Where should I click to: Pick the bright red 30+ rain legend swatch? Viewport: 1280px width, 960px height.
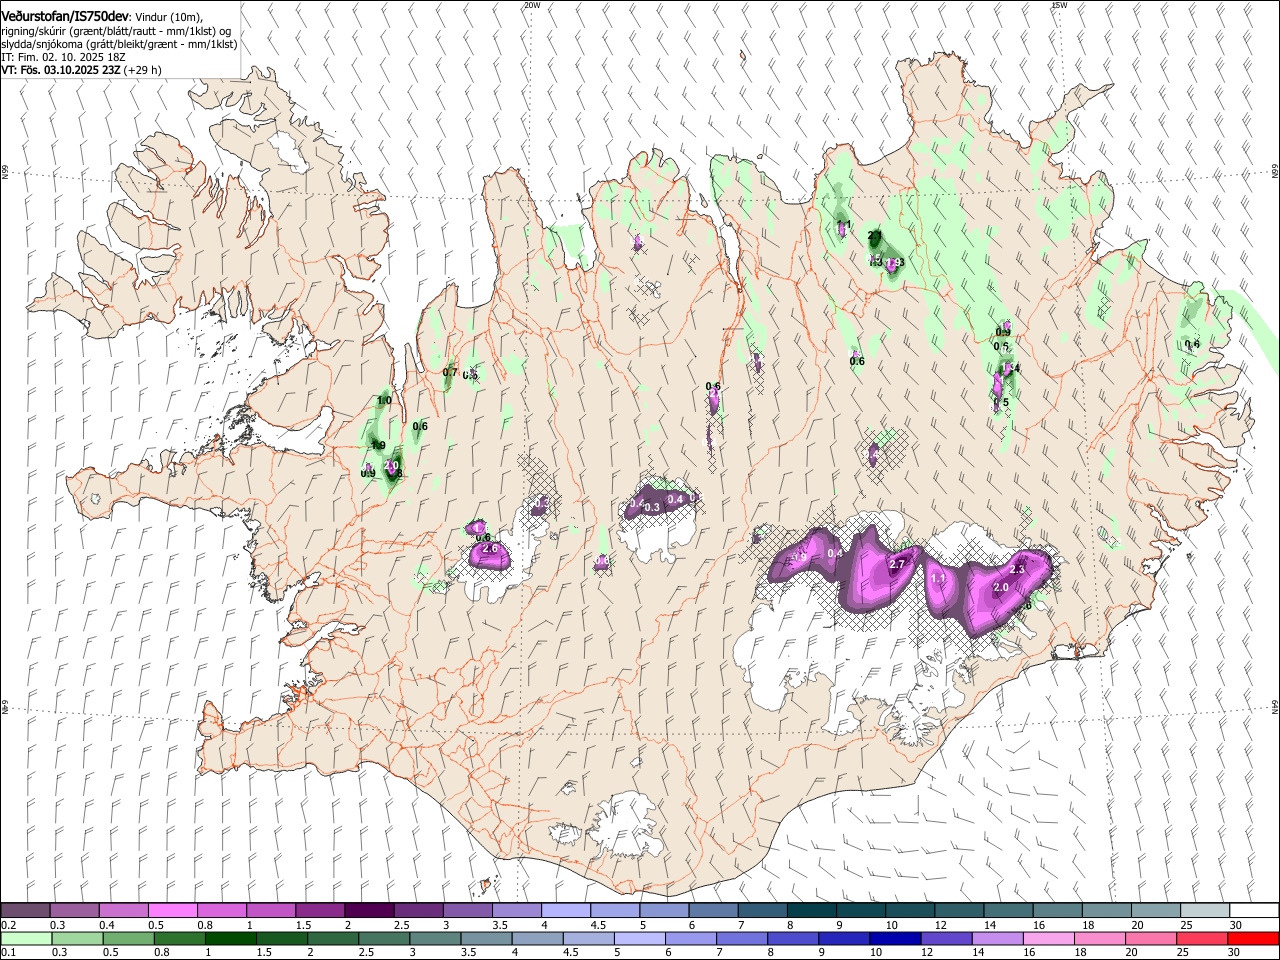tap(1252, 939)
